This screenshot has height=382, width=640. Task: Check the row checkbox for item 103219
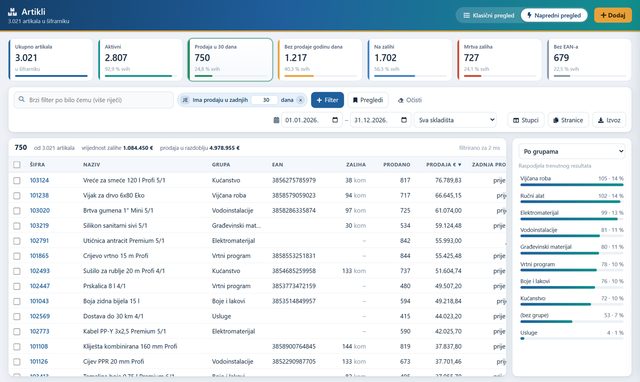[x=17, y=226]
